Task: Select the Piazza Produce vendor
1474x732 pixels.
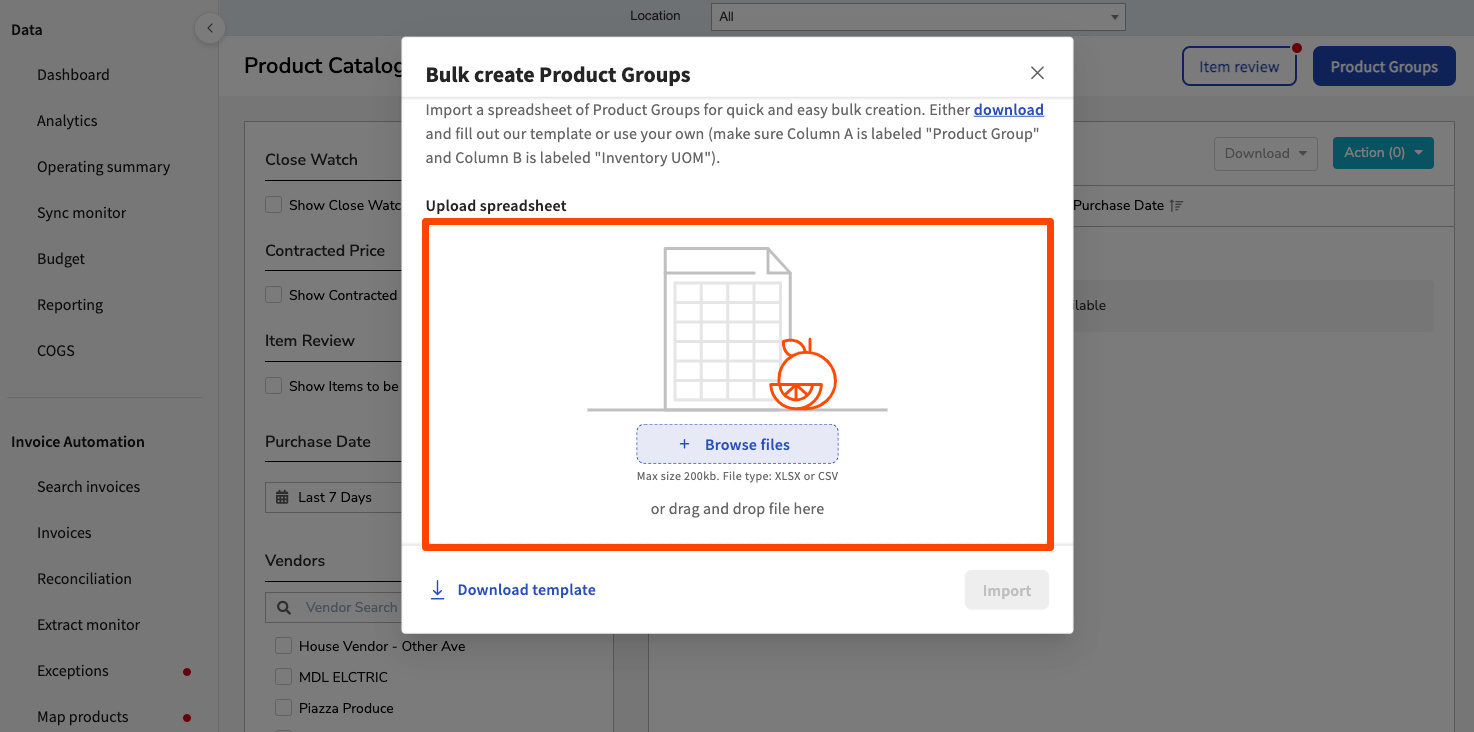Action: 283,707
